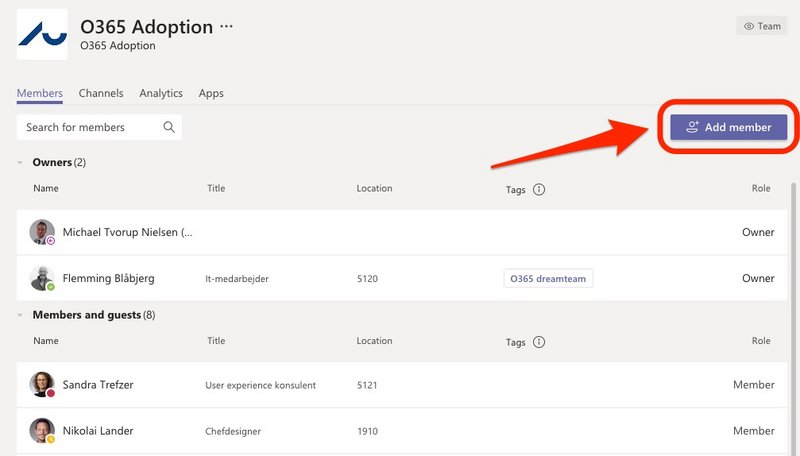Image resolution: width=800 pixels, height=456 pixels.
Task: Collapse the Members and guests section
Action: click(x=20, y=315)
